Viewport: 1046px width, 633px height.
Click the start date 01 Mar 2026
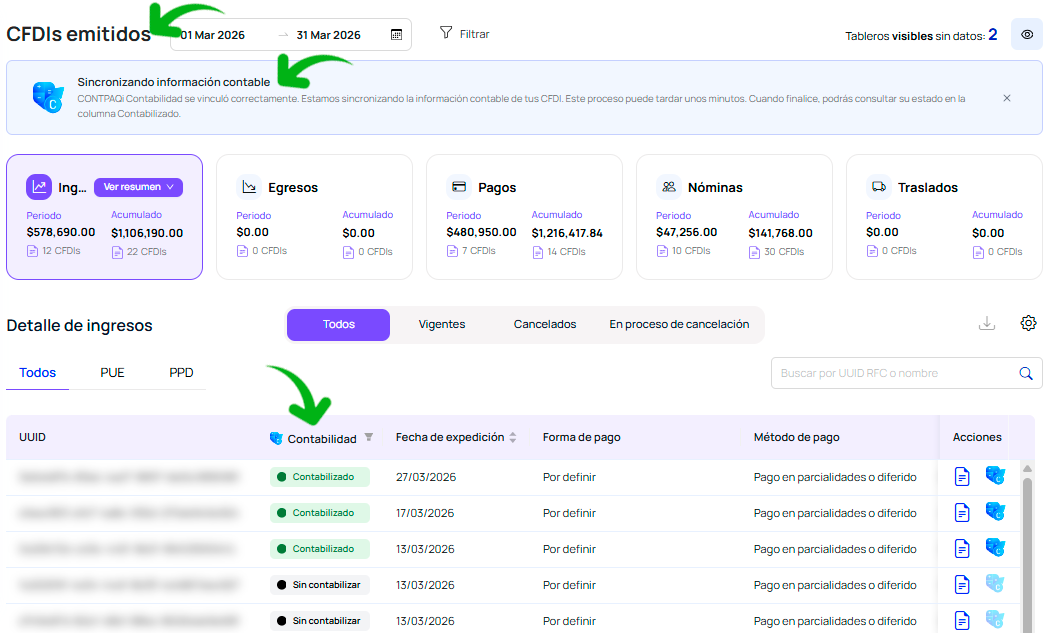point(213,35)
